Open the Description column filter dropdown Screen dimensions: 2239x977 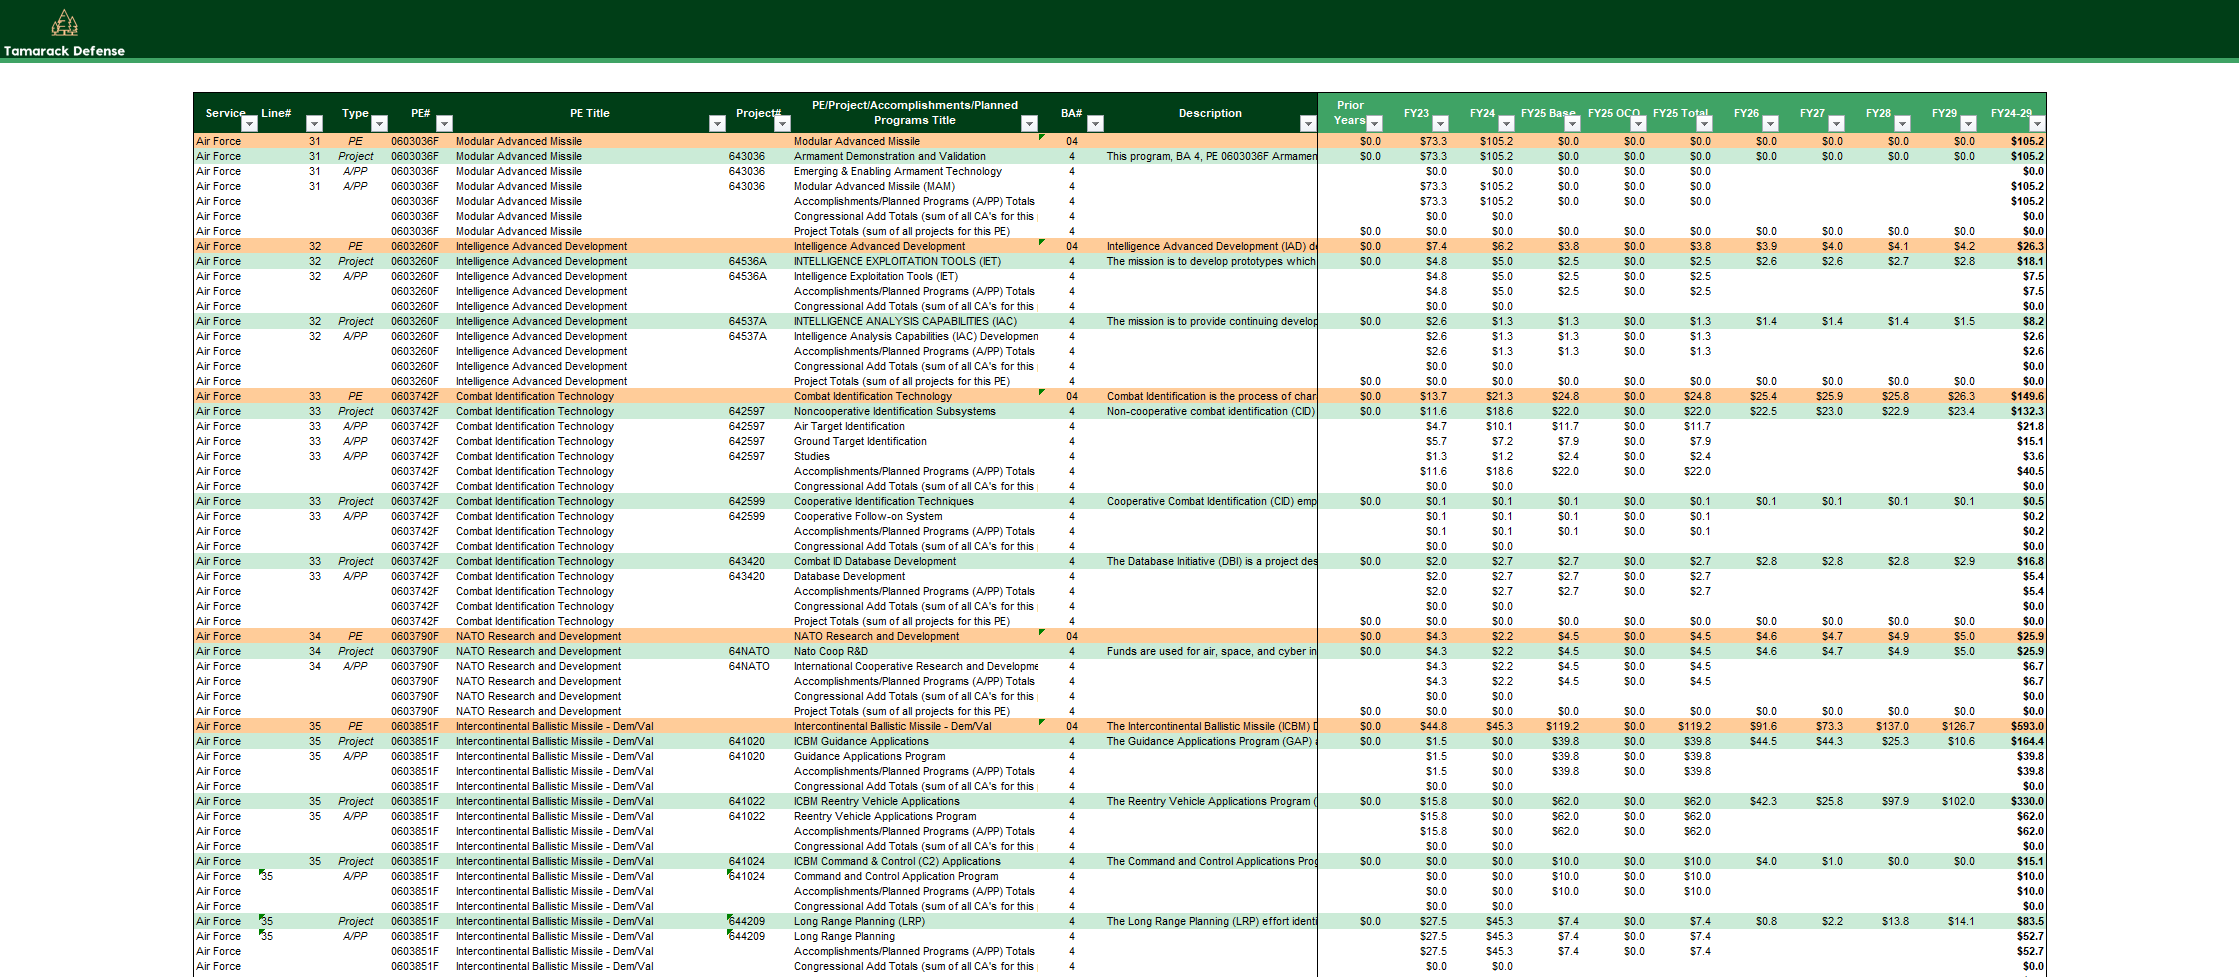[1307, 124]
